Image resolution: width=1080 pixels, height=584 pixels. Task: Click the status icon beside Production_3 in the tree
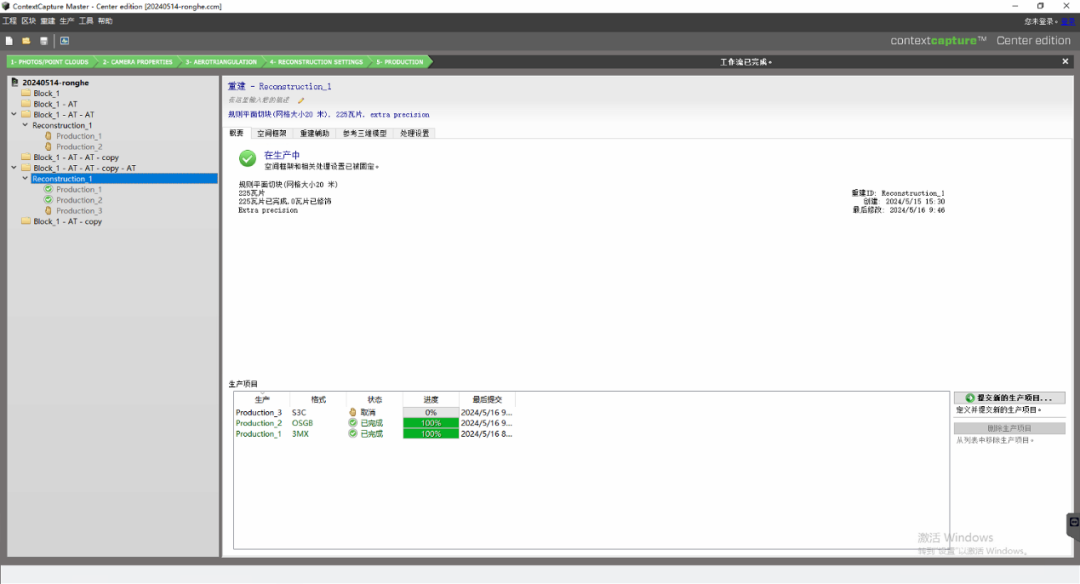click(x=48, y=211)
